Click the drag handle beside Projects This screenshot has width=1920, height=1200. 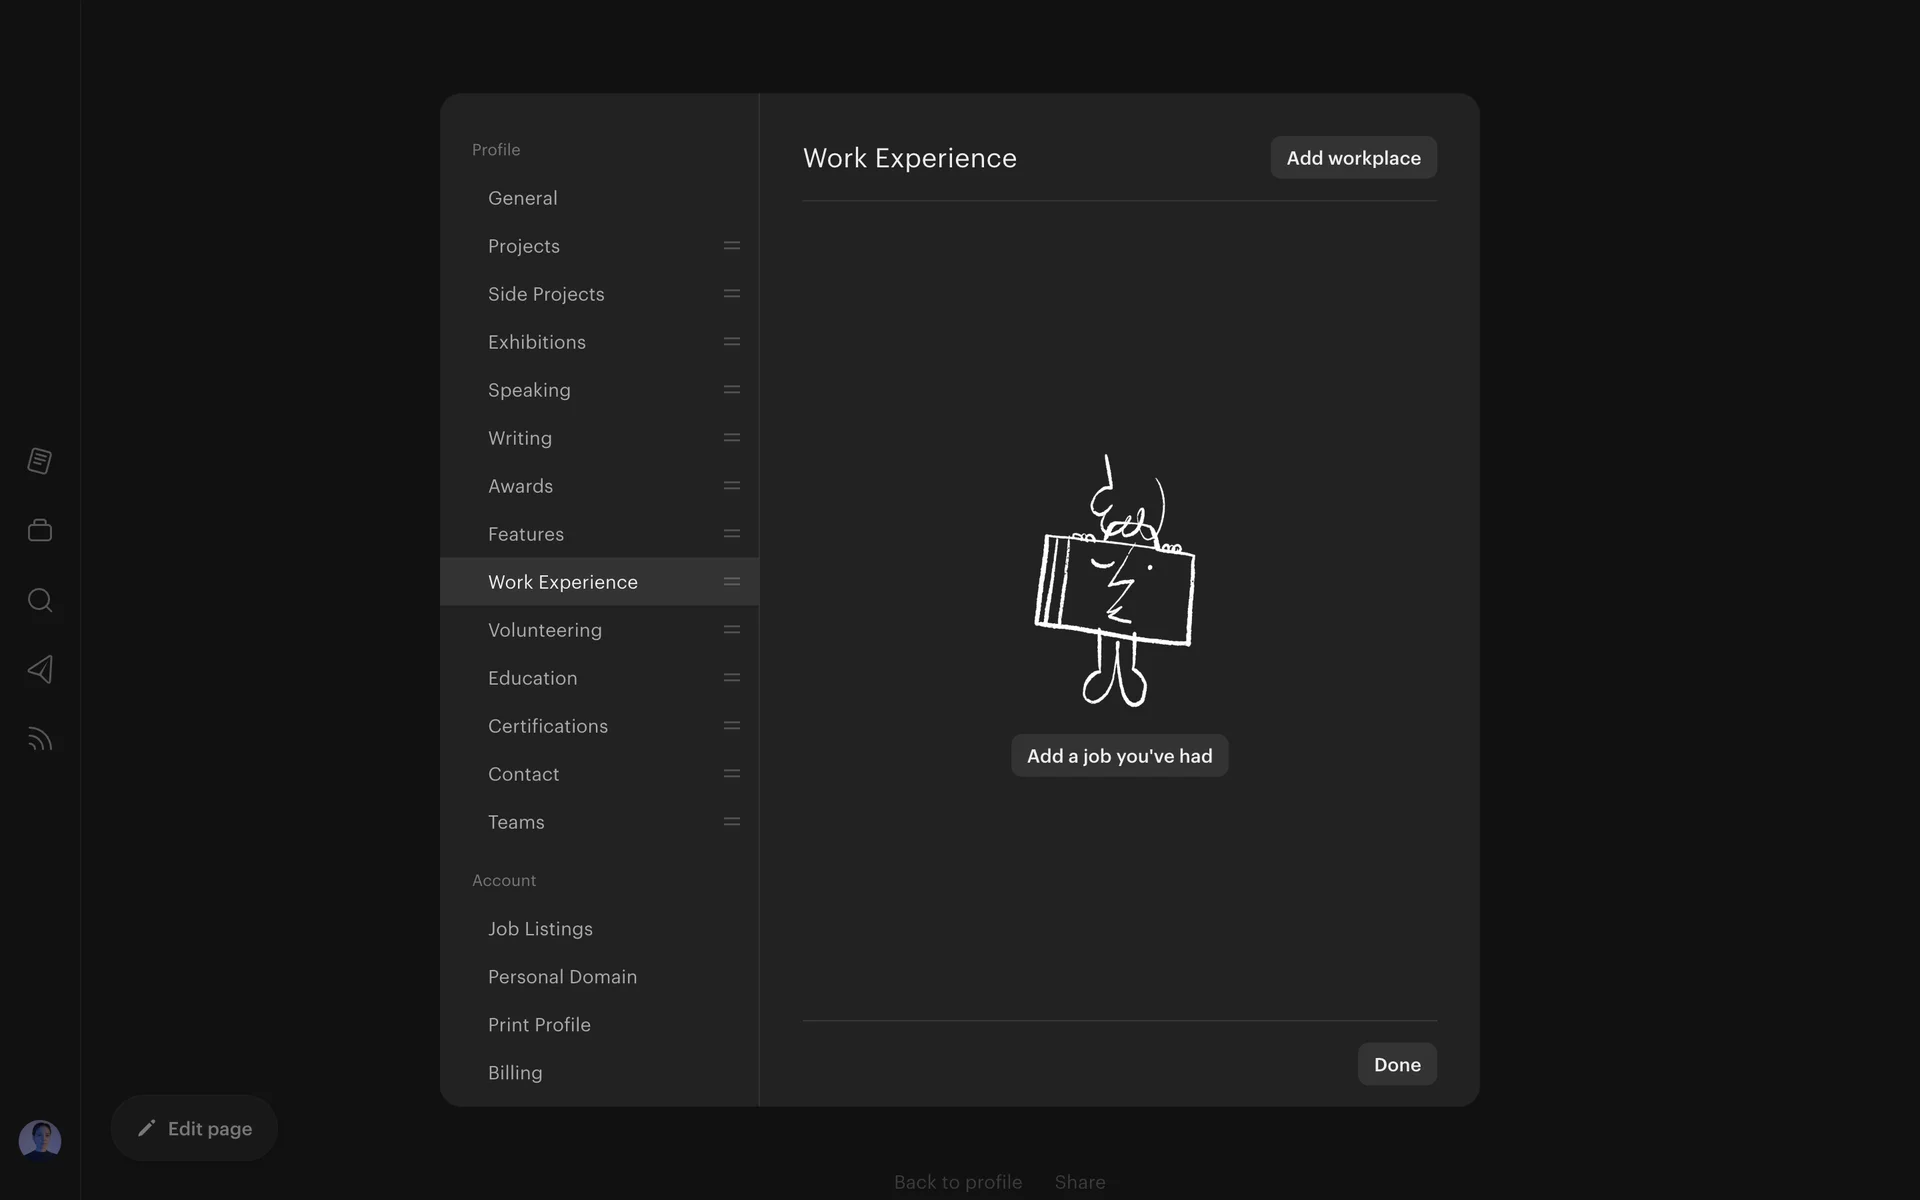[732, 246]
